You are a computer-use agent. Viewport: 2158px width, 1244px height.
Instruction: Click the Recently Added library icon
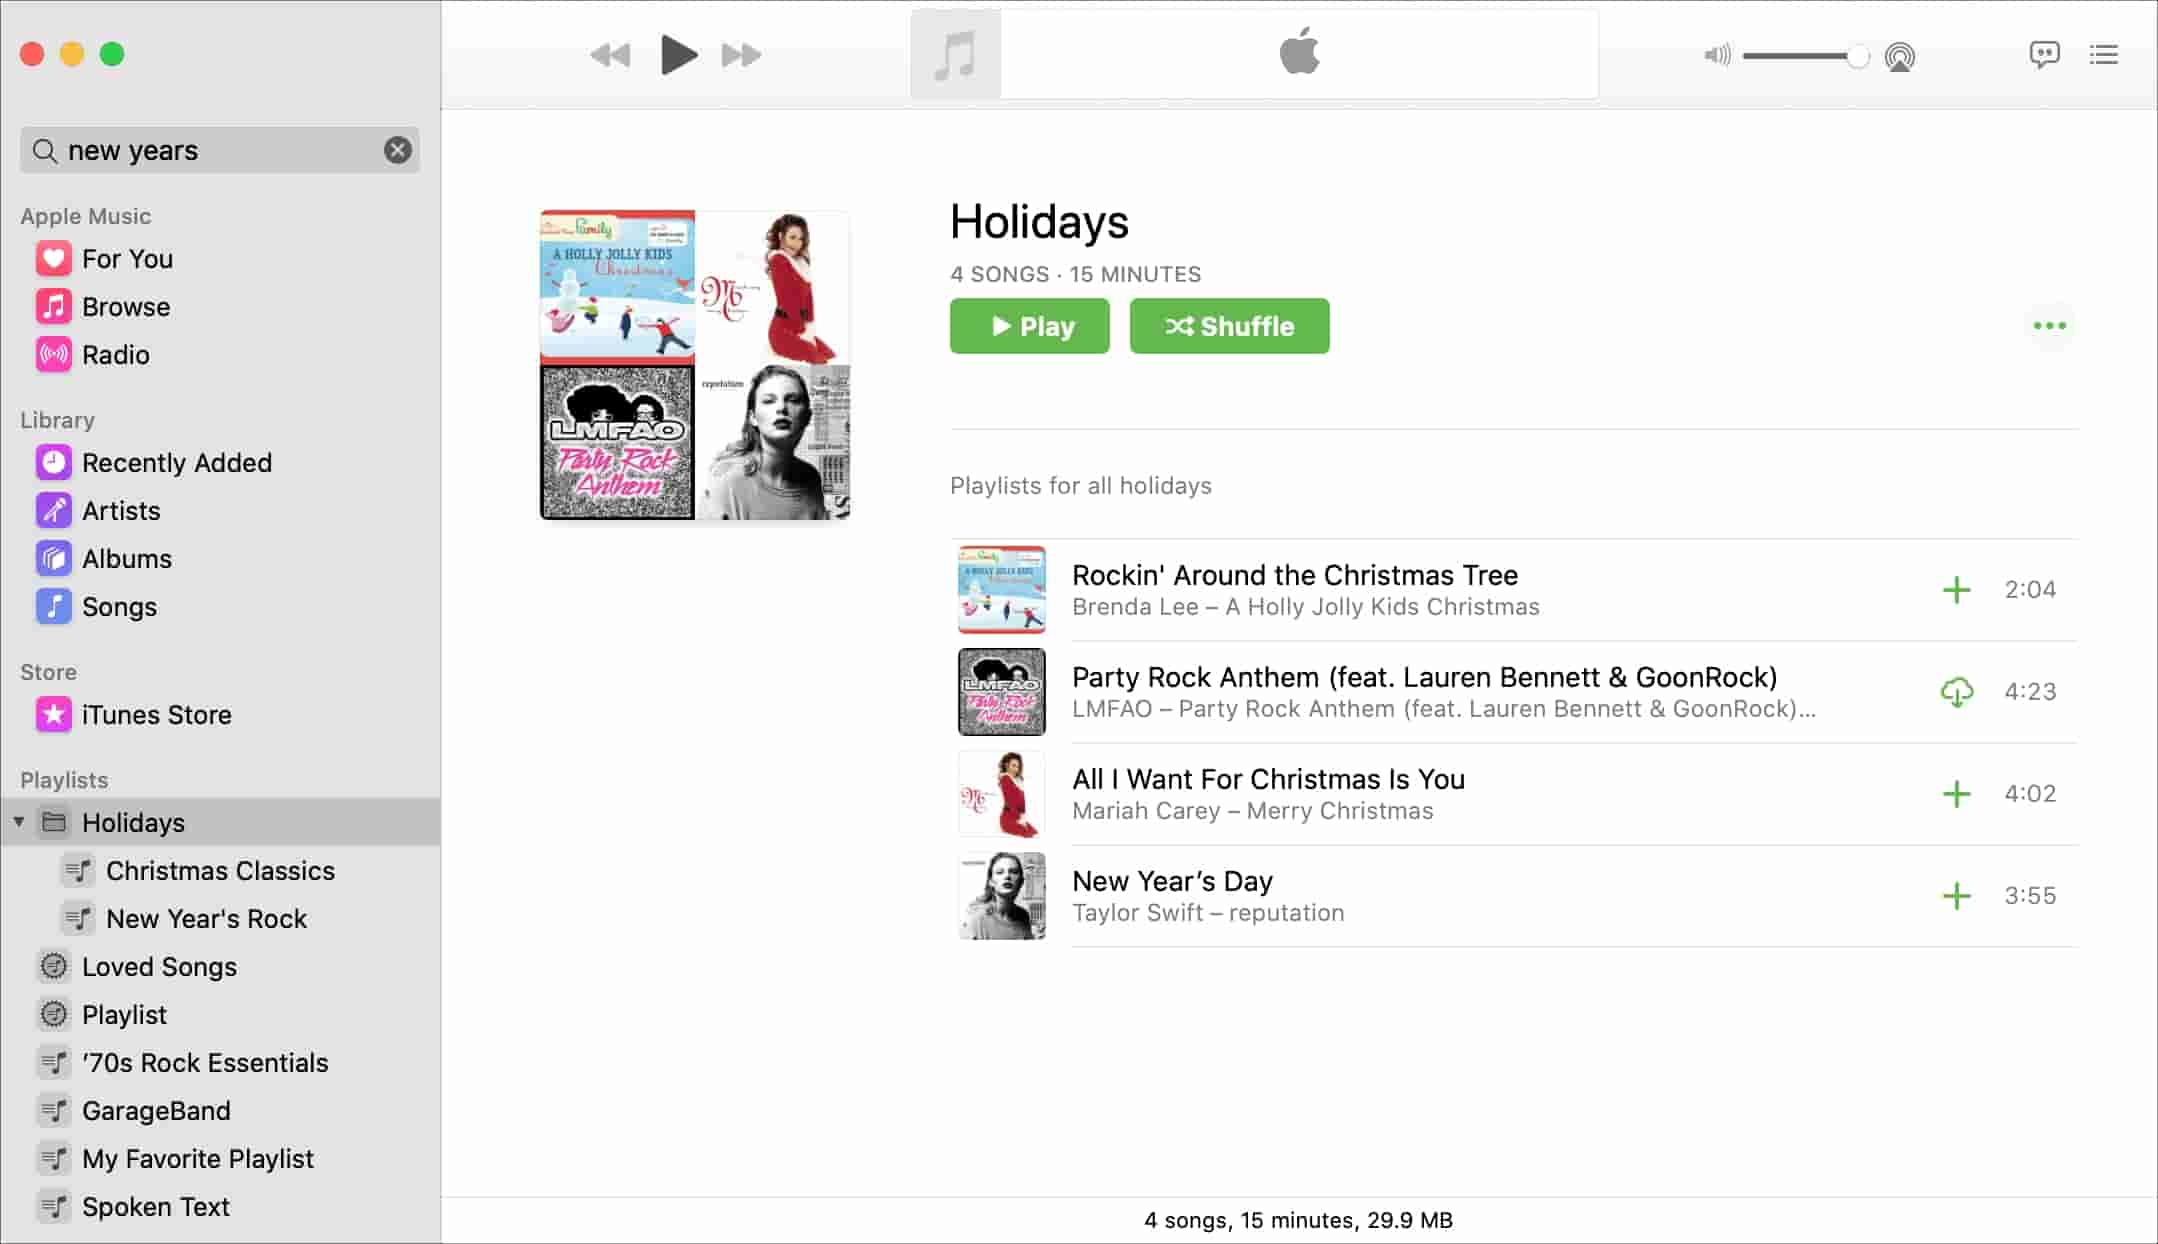pos(52,461)
